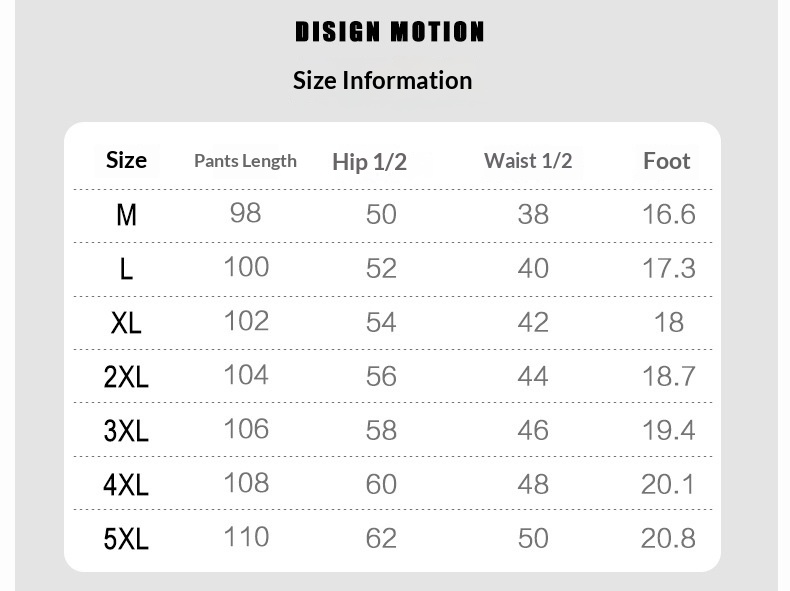Viewport: 790px width, 591px height.
Task: Select the foot value 17.3 in row L
Action: pyautogui.click(x=668, y=268)
